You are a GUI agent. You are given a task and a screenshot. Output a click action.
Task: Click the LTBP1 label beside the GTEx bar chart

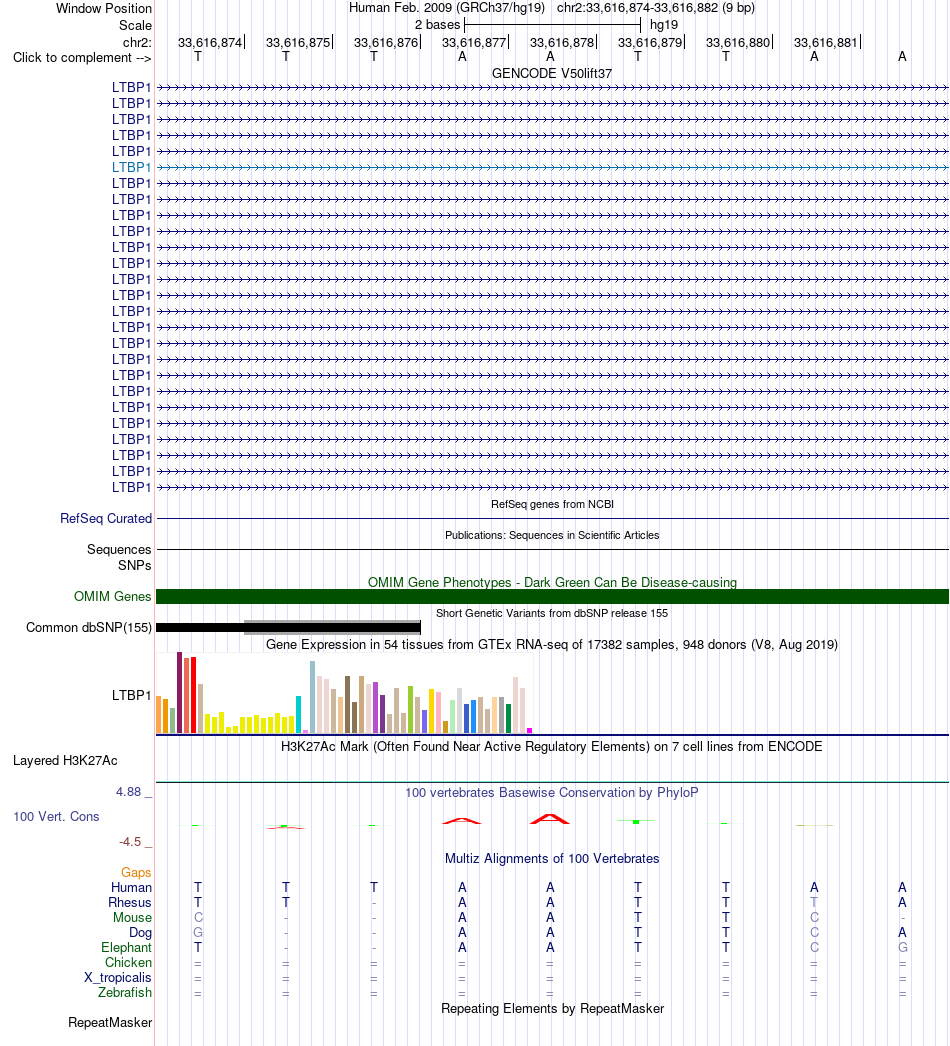point(131,695)
